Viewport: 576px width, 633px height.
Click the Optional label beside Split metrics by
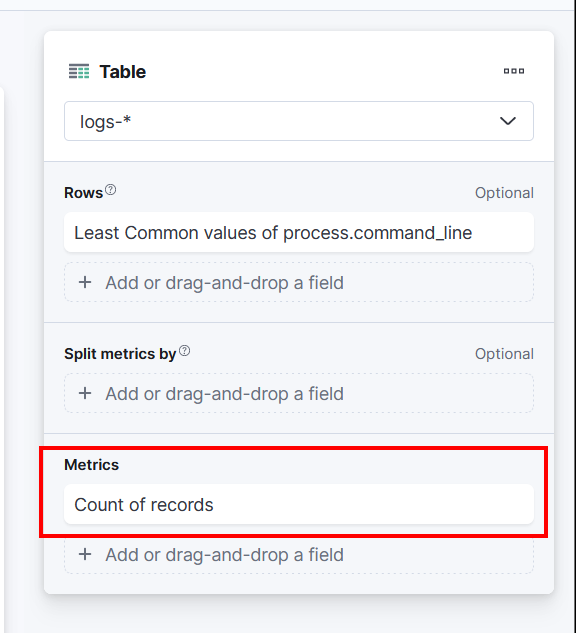point(504,354)
